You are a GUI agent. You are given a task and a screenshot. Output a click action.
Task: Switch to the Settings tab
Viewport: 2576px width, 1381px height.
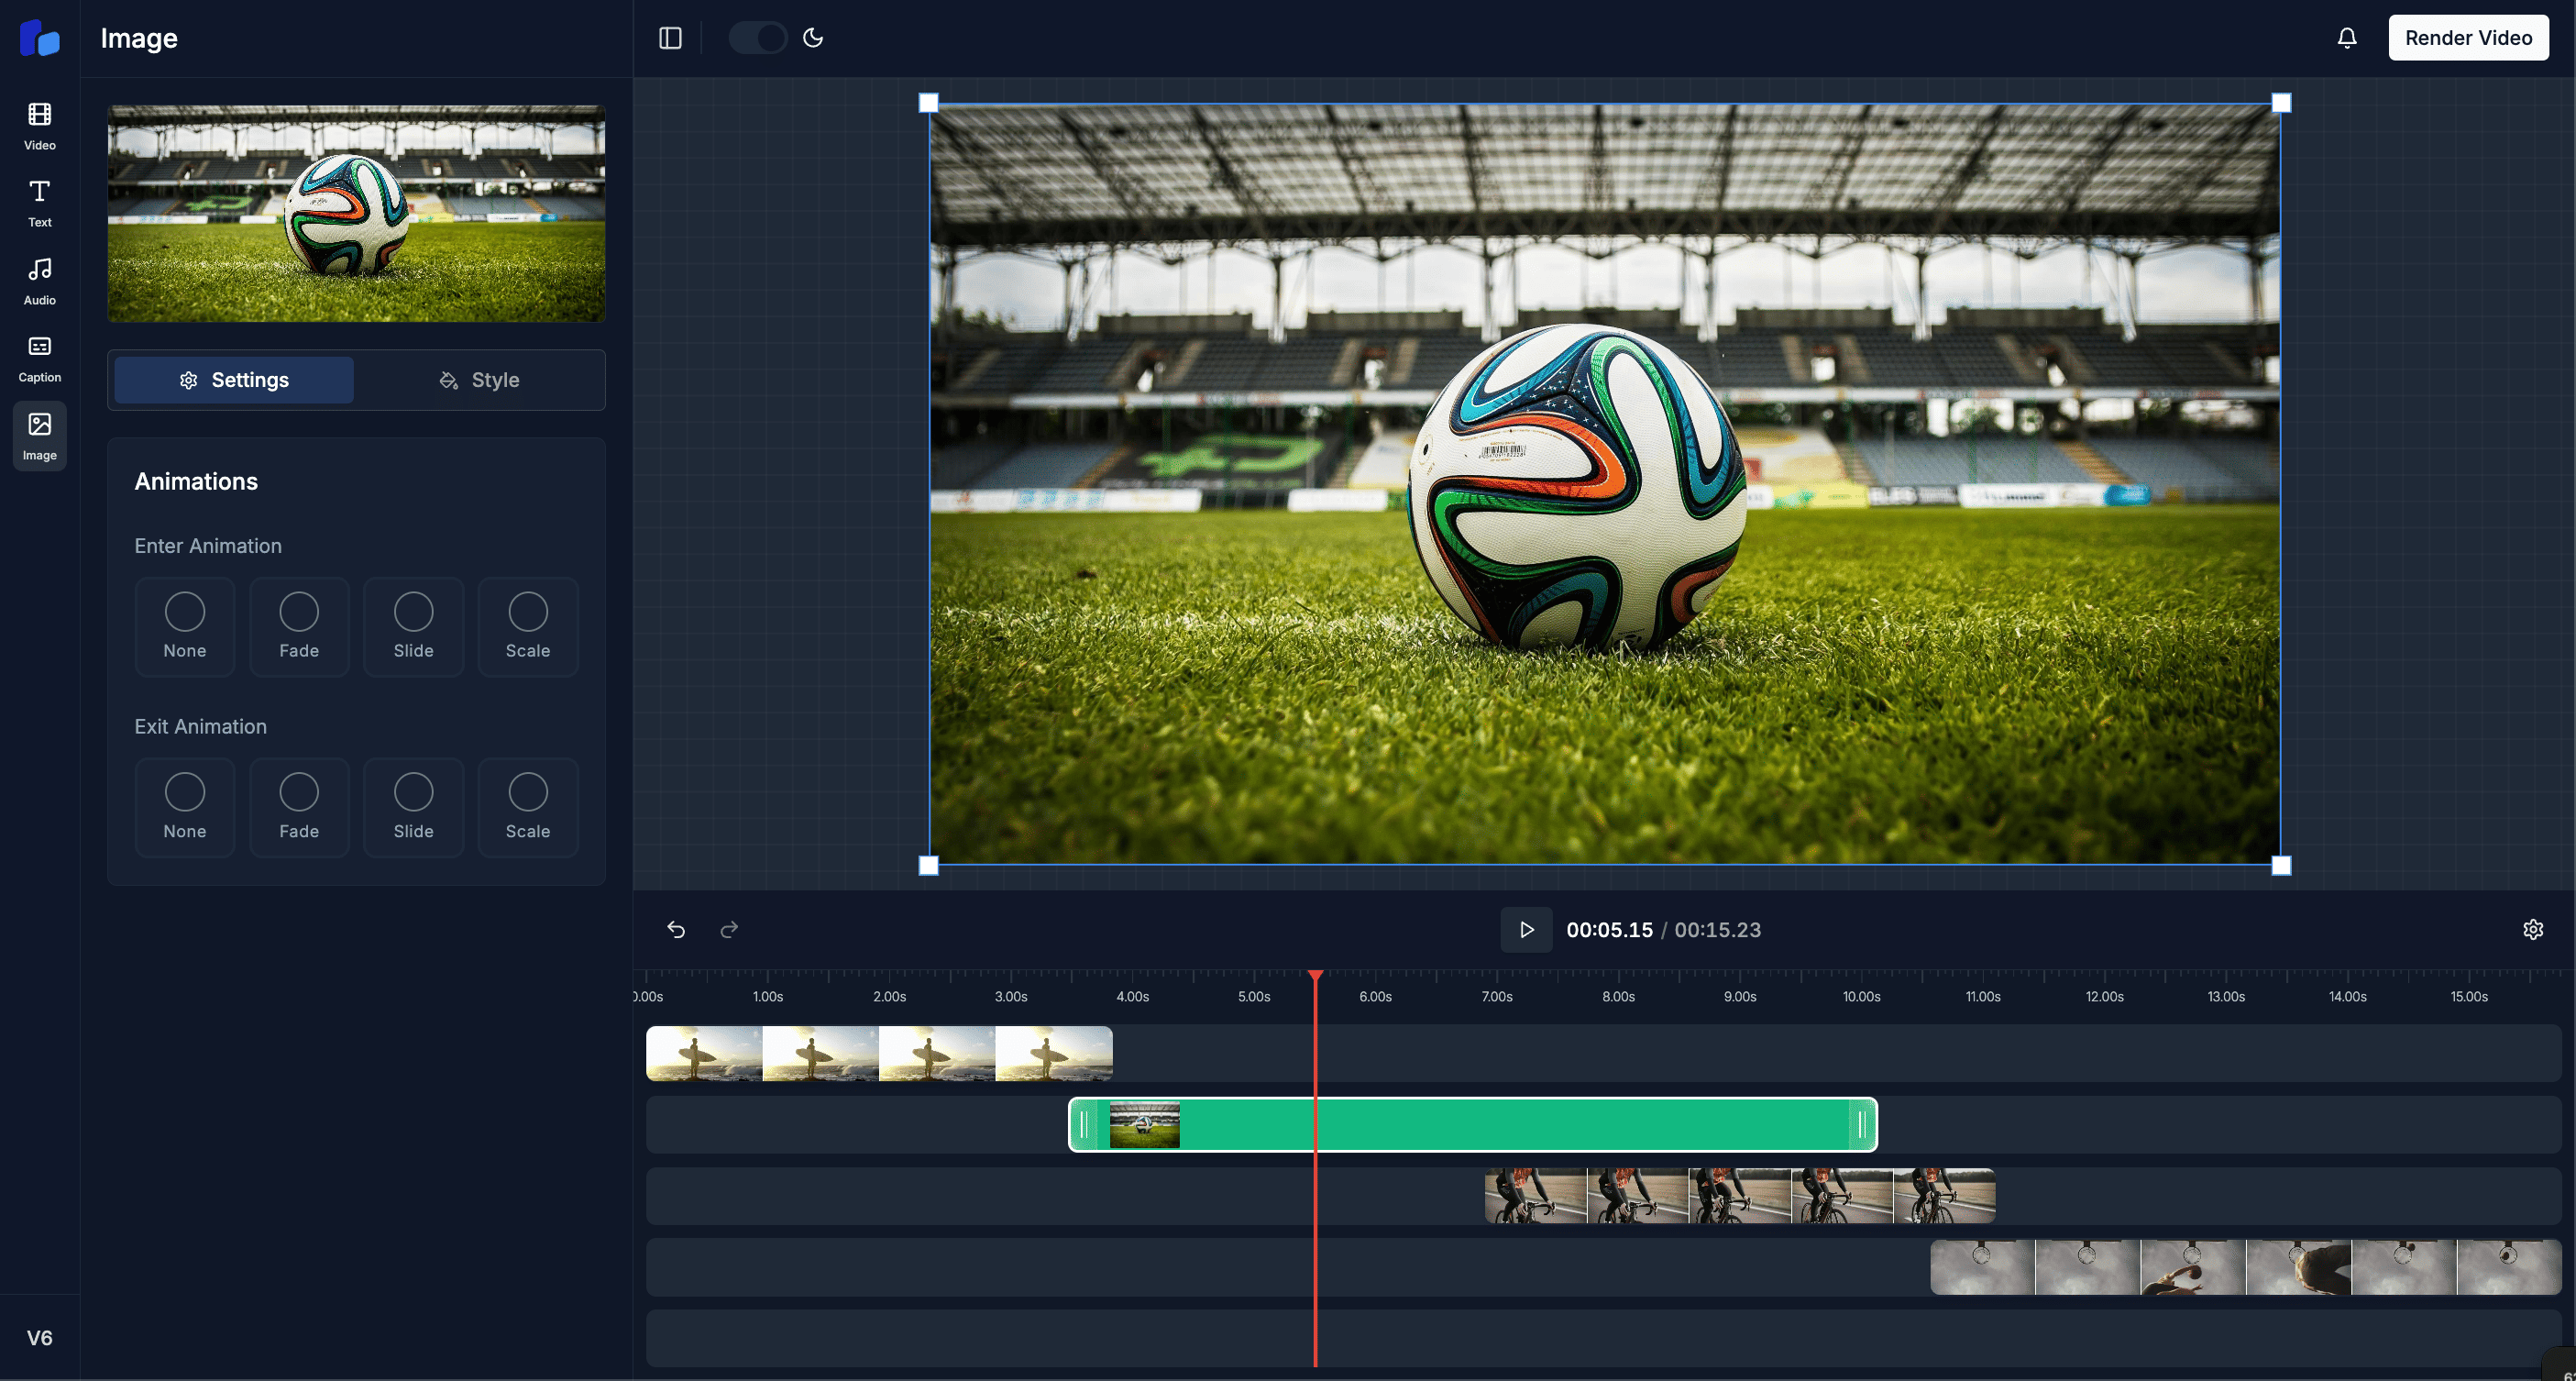[233, 380]
